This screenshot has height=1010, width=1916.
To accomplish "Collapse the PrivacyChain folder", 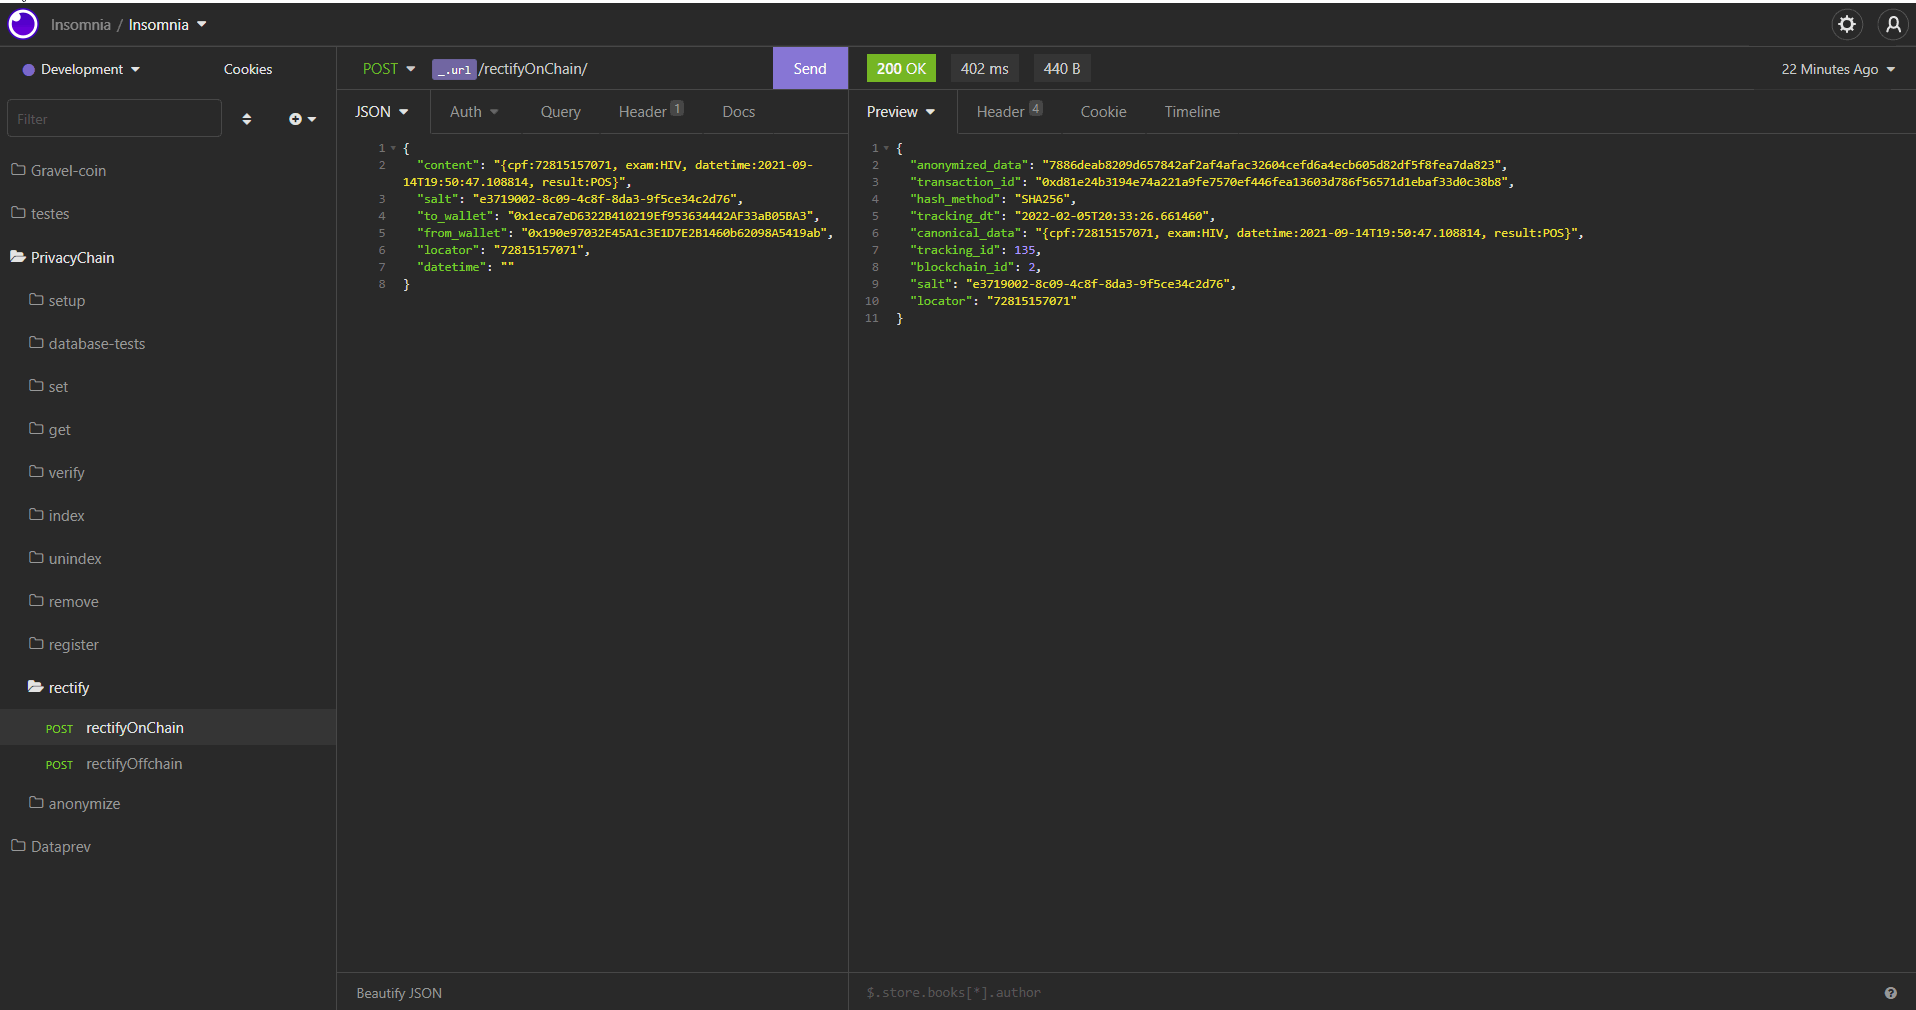I will [x=72, y=258].
